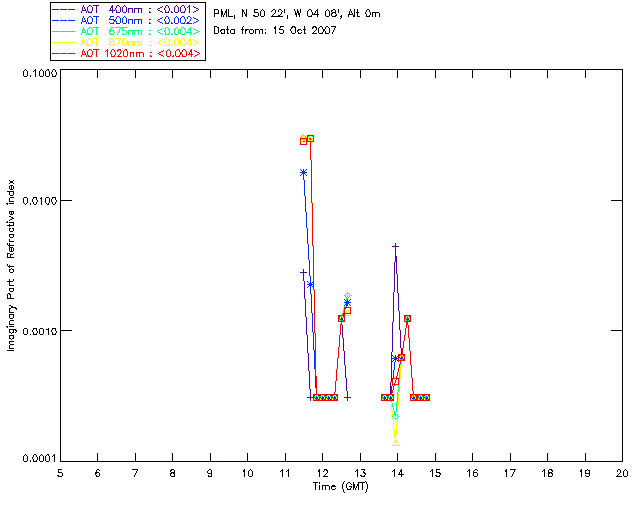Click the AOT 500nm legend entry
The height and width of the screenshot is (512, 640).
click(127, 20)
